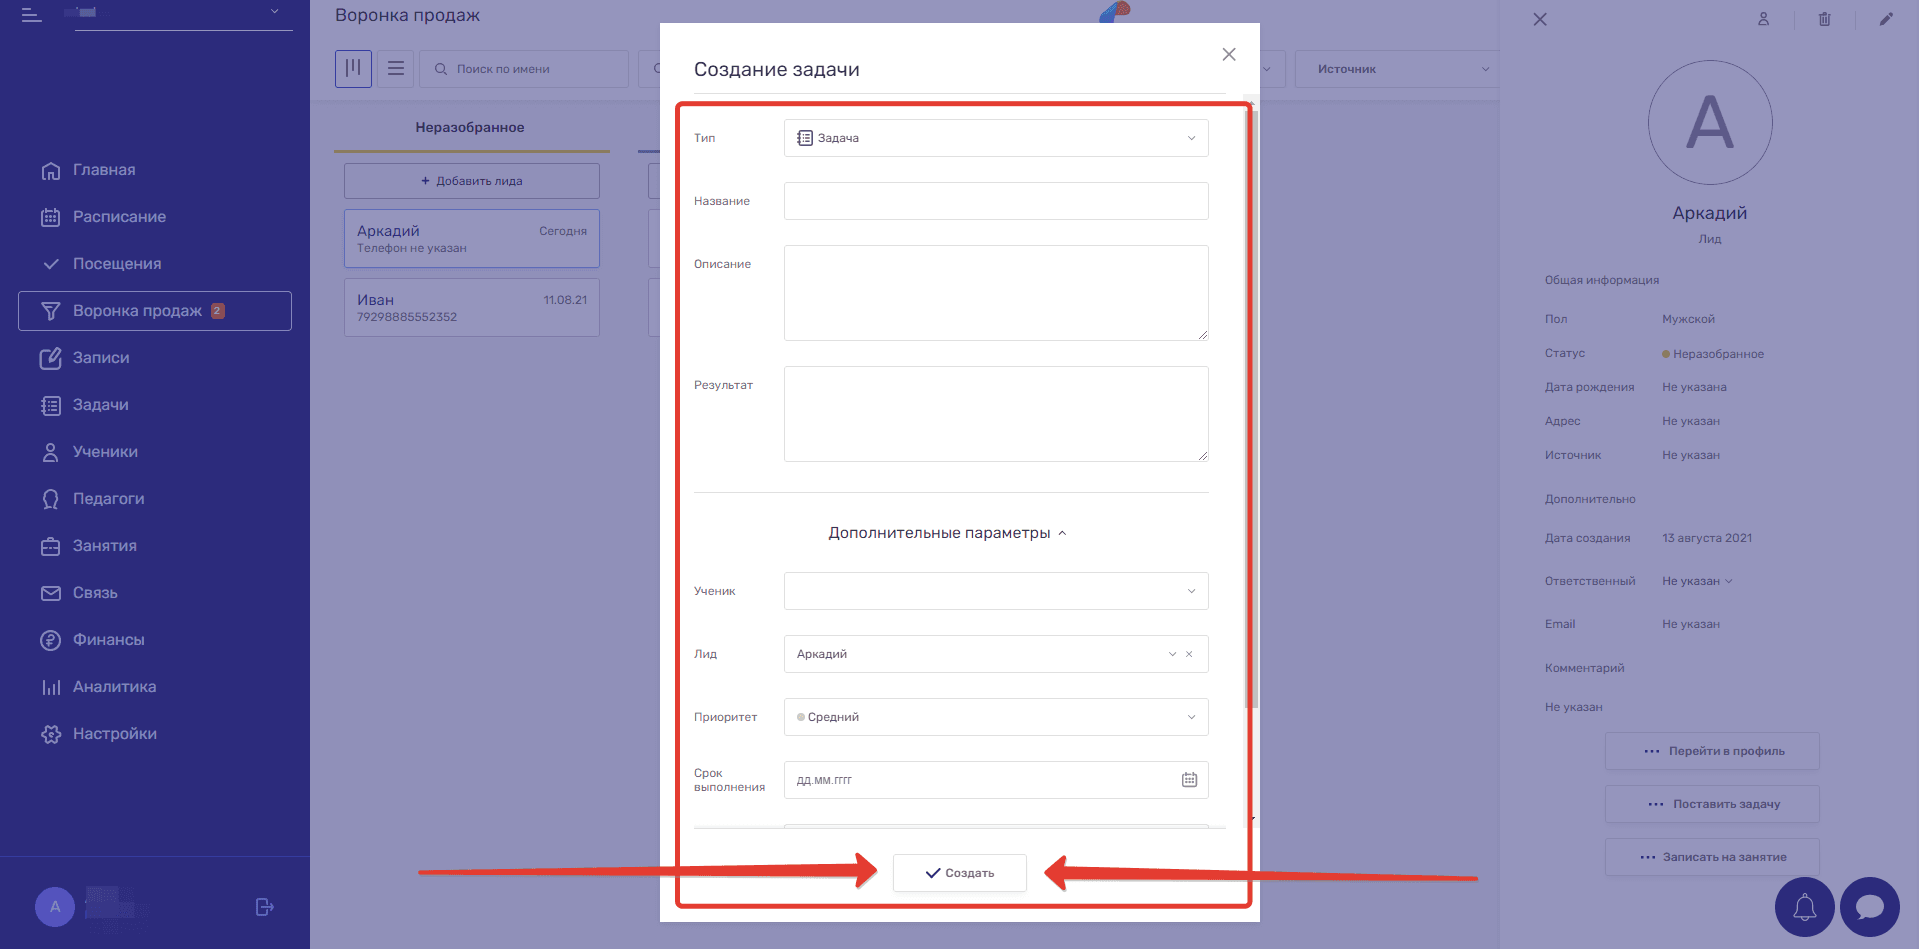Image resolution: width=1919 pixels, height=949 pixels.
Task: Open the Приоритет dropdown
Action: [995, 717]
